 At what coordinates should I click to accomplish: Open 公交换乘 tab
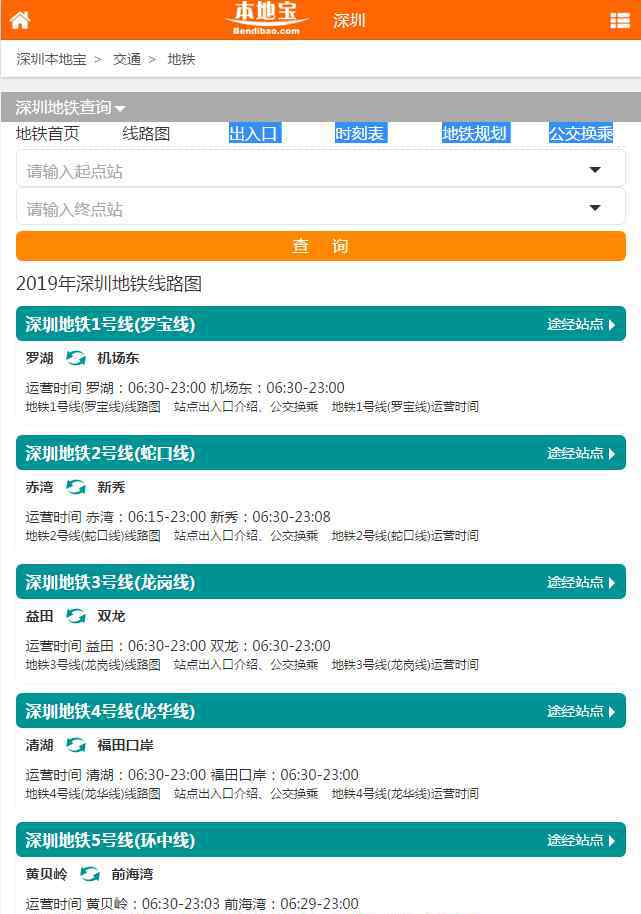click(581, 133)
